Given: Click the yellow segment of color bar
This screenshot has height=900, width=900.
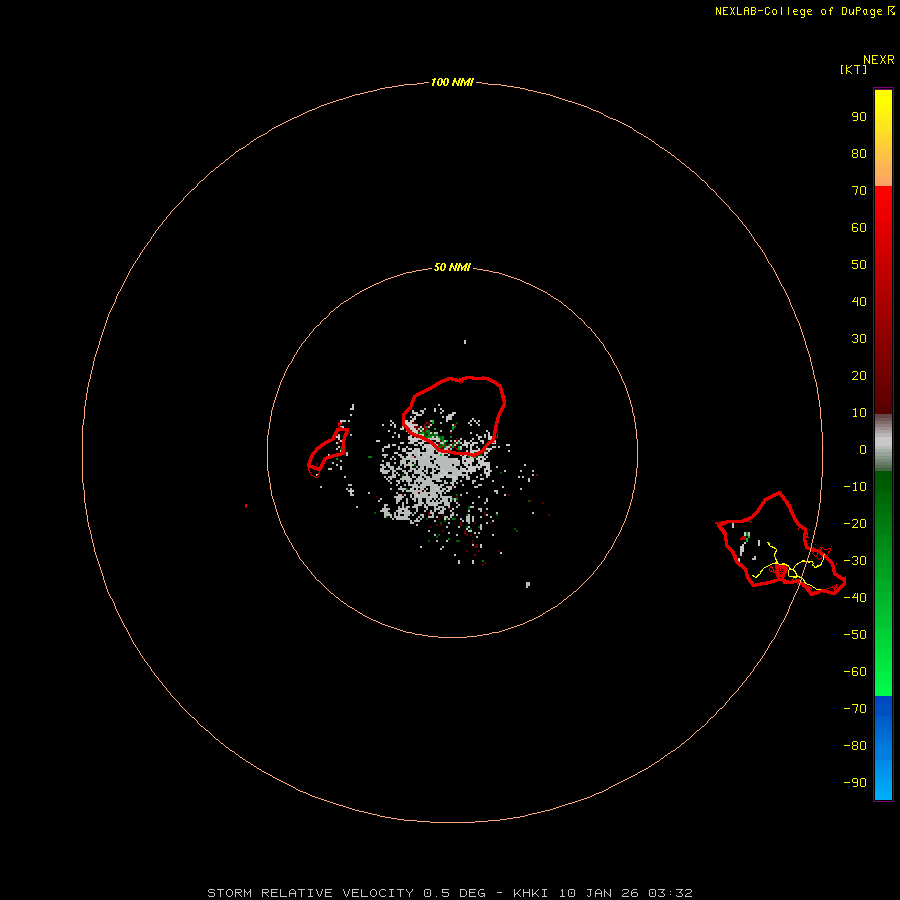Looking at the screenshot, I should 883,138.
